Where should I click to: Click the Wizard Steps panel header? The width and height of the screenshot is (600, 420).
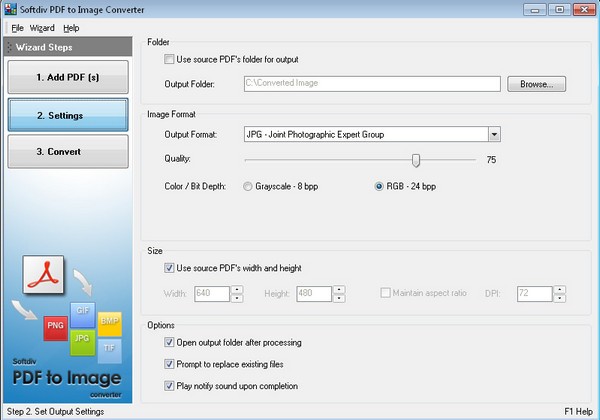pos(68,47)
